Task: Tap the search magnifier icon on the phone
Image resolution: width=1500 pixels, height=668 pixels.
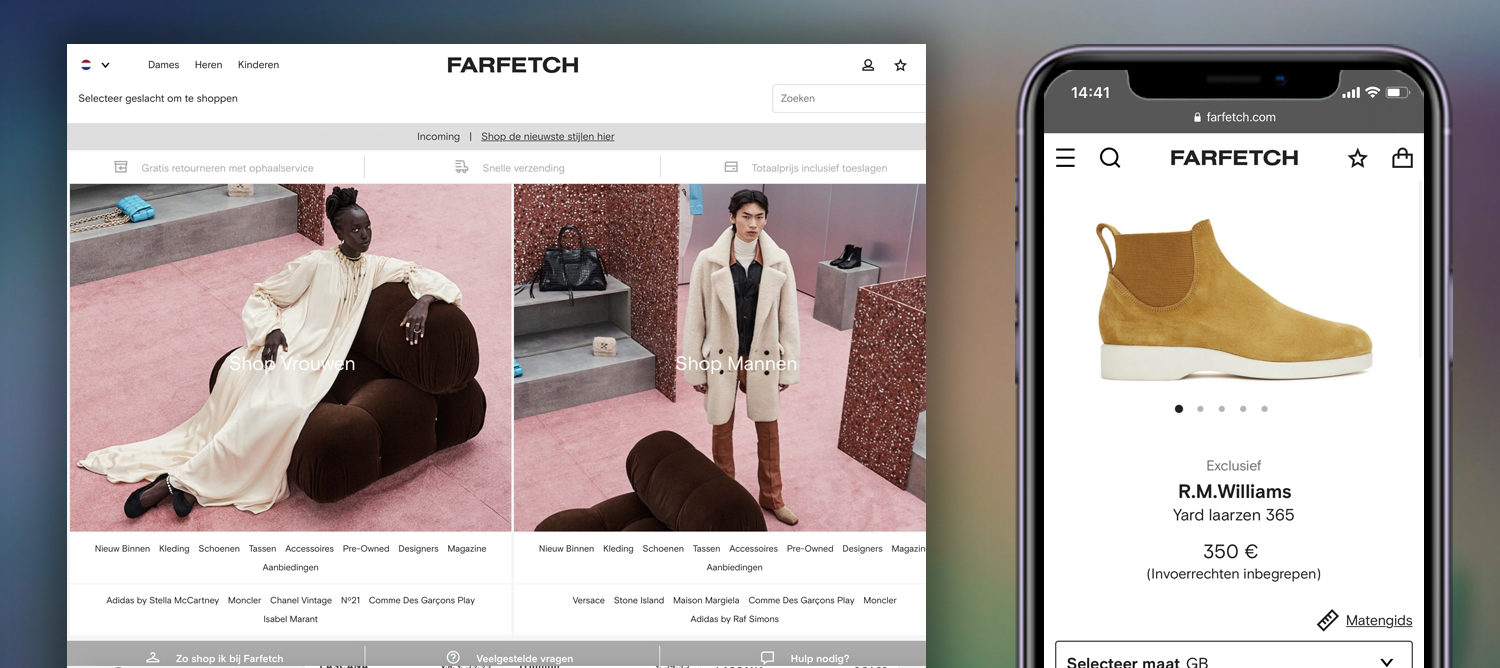Action: pos(1110,157)
